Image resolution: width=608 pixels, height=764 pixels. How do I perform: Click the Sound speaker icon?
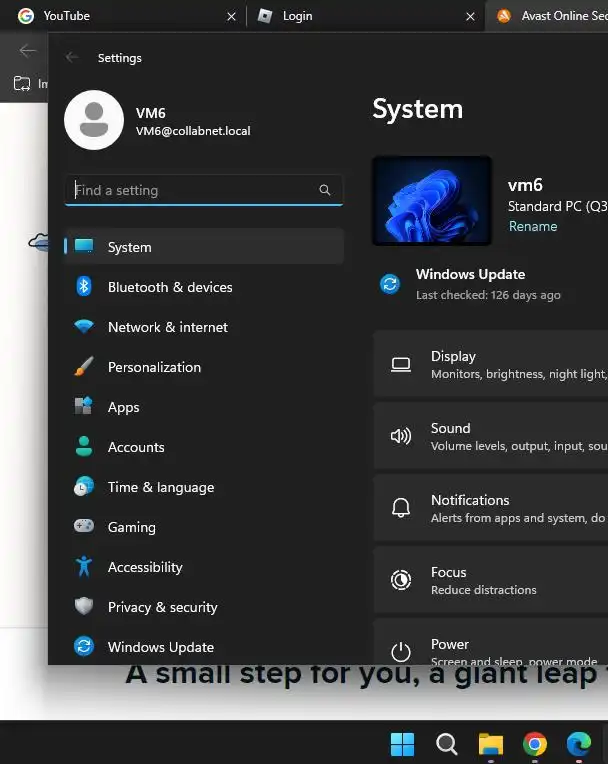click(401, 436)
